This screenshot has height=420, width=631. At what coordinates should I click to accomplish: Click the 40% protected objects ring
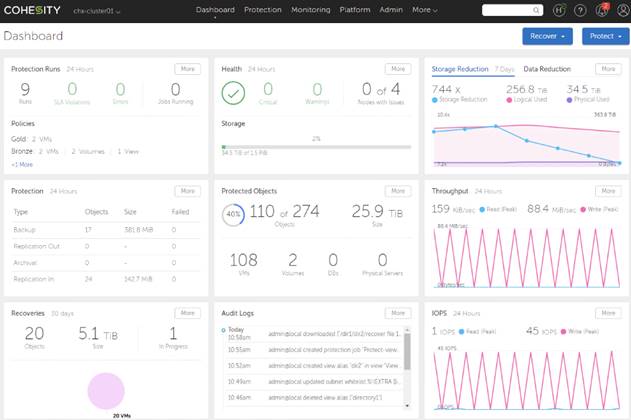click(233, 214)
